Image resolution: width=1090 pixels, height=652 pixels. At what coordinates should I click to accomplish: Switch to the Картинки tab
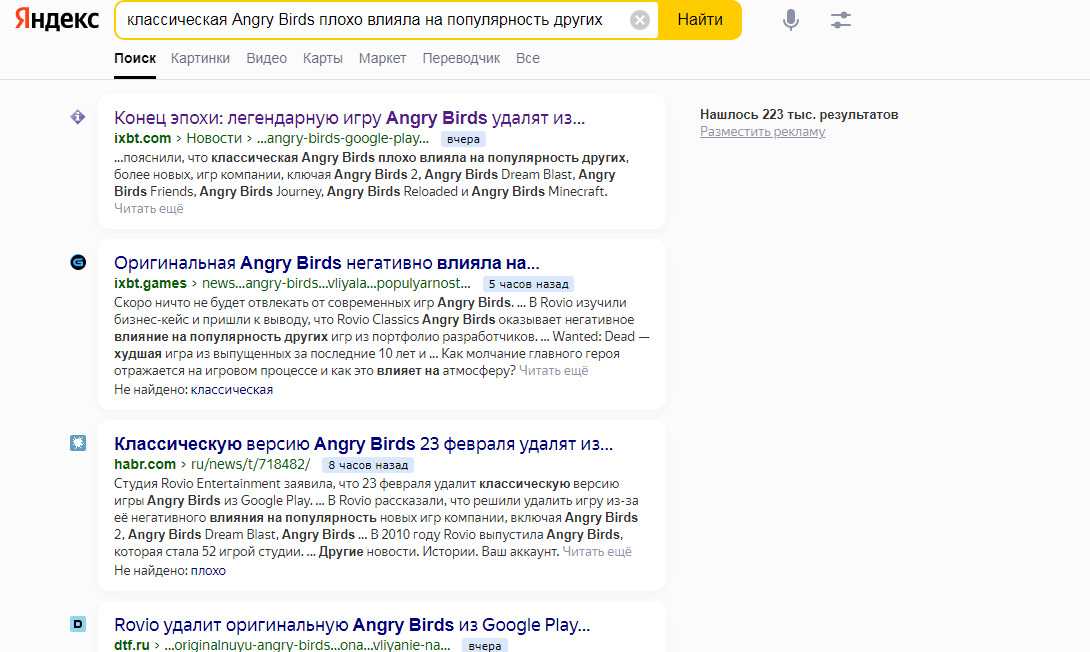(200, 58)
